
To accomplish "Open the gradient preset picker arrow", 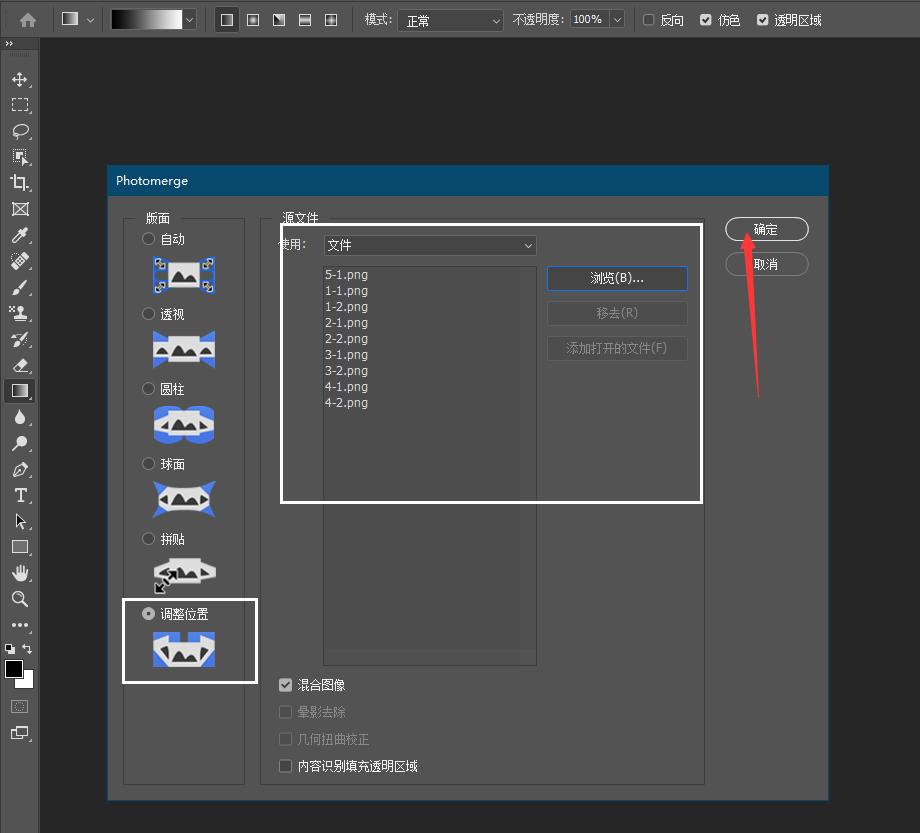I will (190, 20).
